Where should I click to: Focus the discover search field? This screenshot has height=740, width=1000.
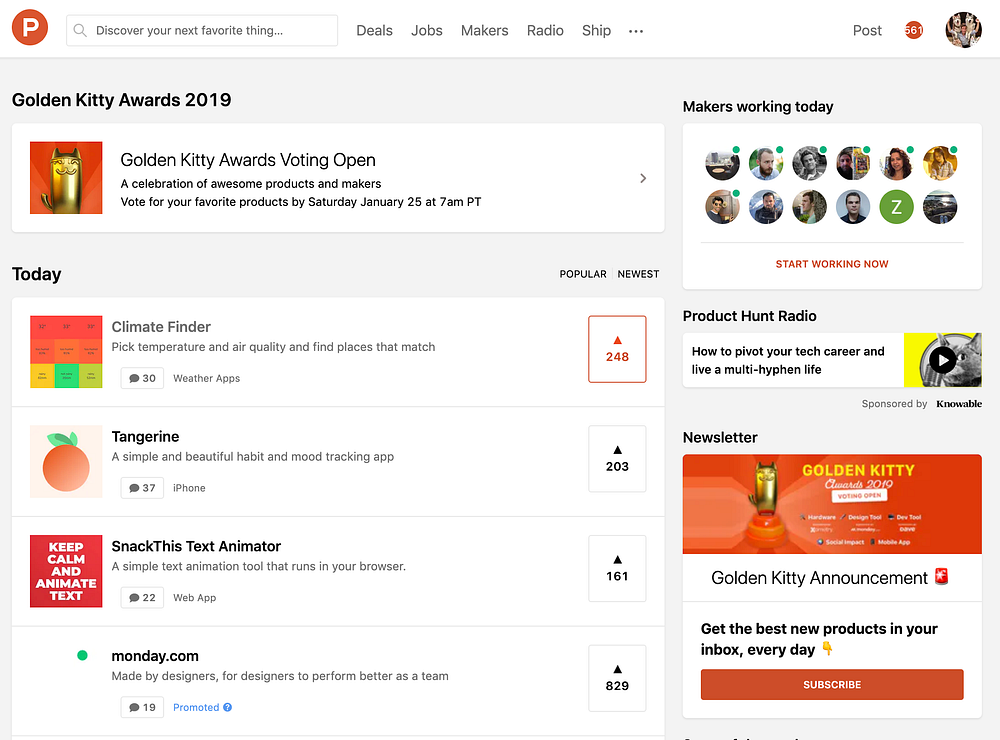pyautogui.click(x=202, y=31)
